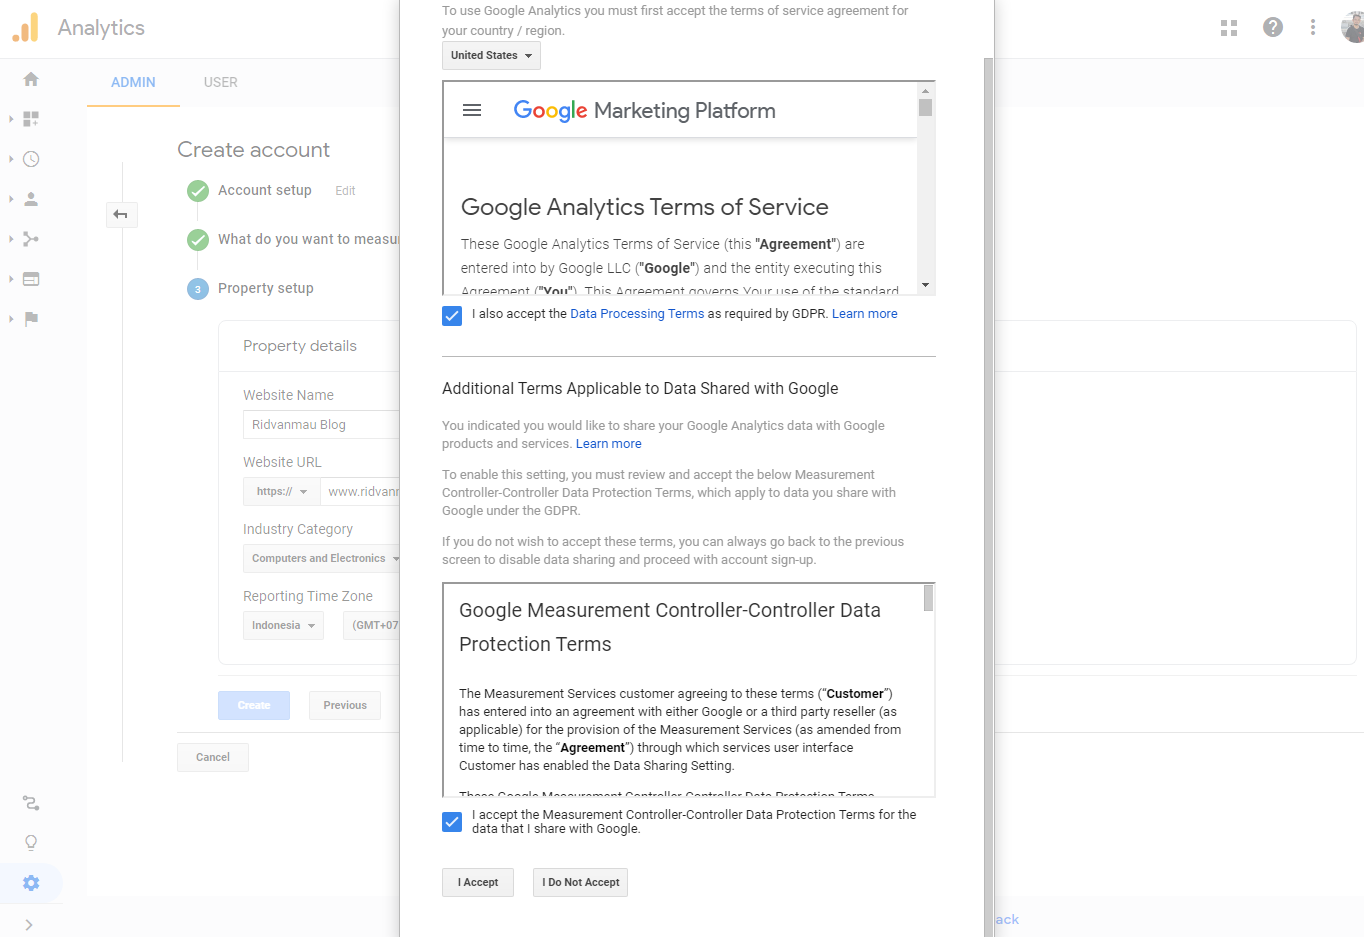Open the Data Processing Terms link
Viewport: 1364px width, 937px height.
[637, 314]
